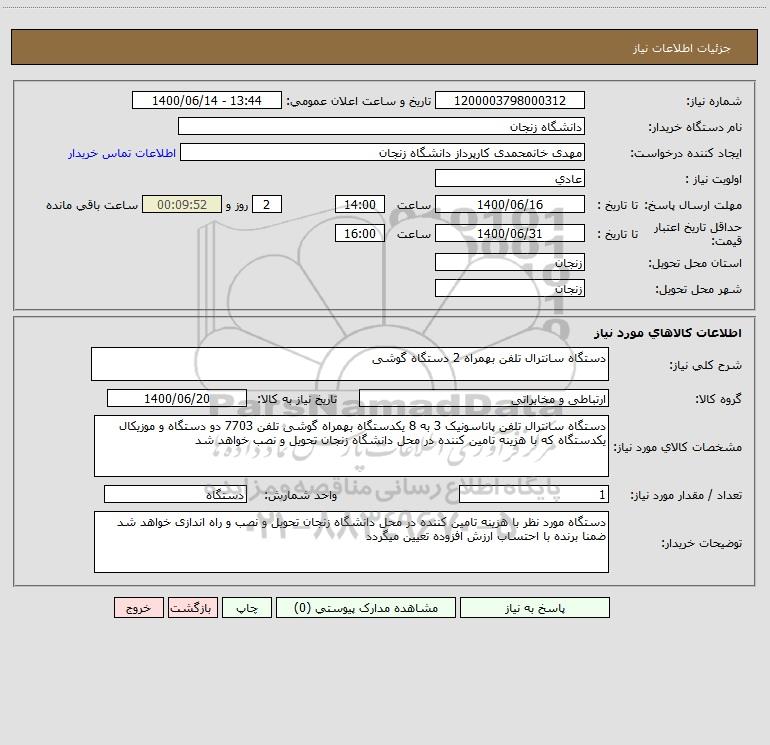Click the نام دستگاه خریدار label
This screenshot has height=745, width=770.
(695, 128)
